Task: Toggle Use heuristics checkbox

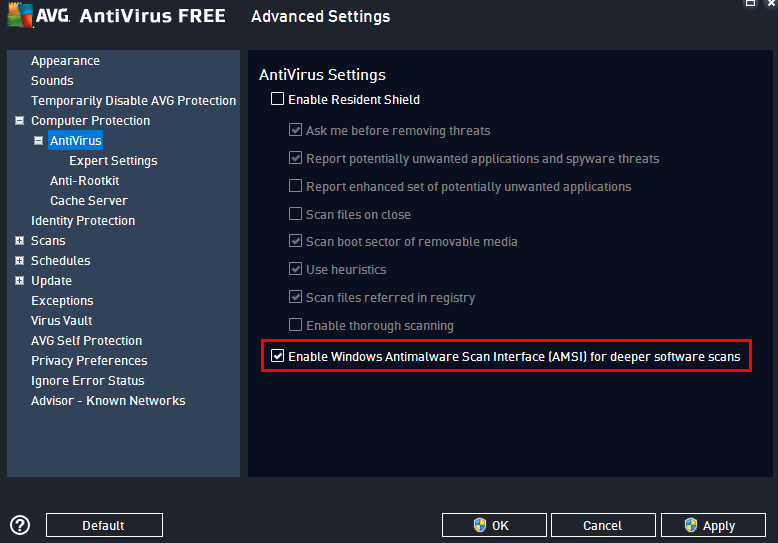Action: pos(295,269)
